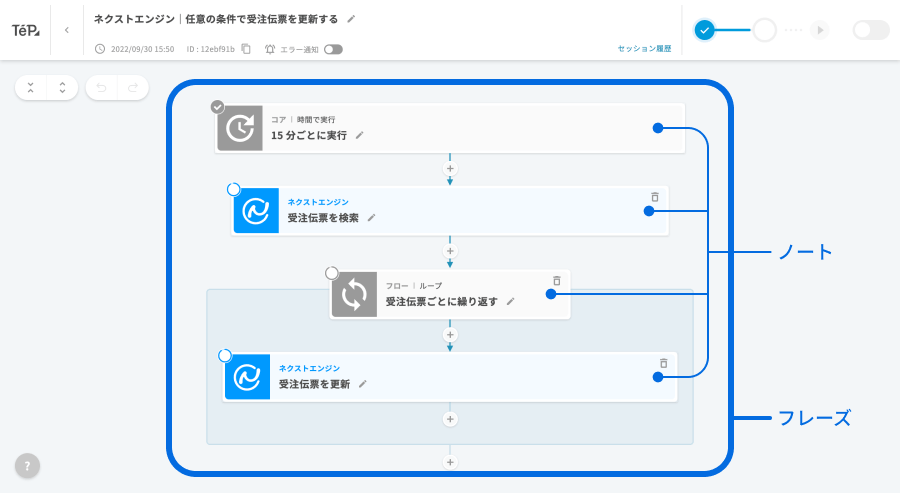Open help with the question mark button
Image resolution: width=900 pixels, height=493 pixels.
tap(27, 465)
